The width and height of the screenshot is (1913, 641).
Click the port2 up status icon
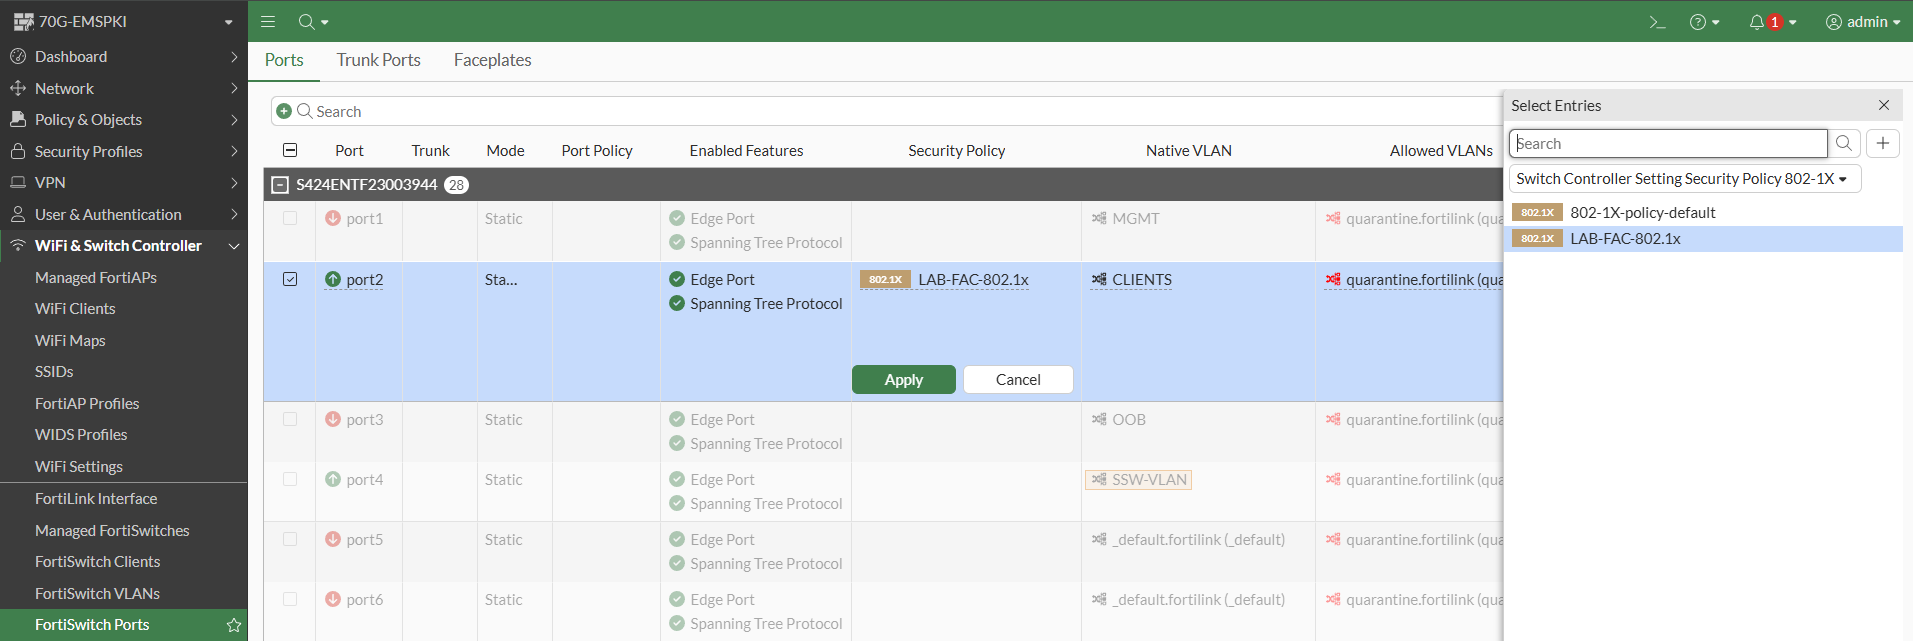click(333, 279)
